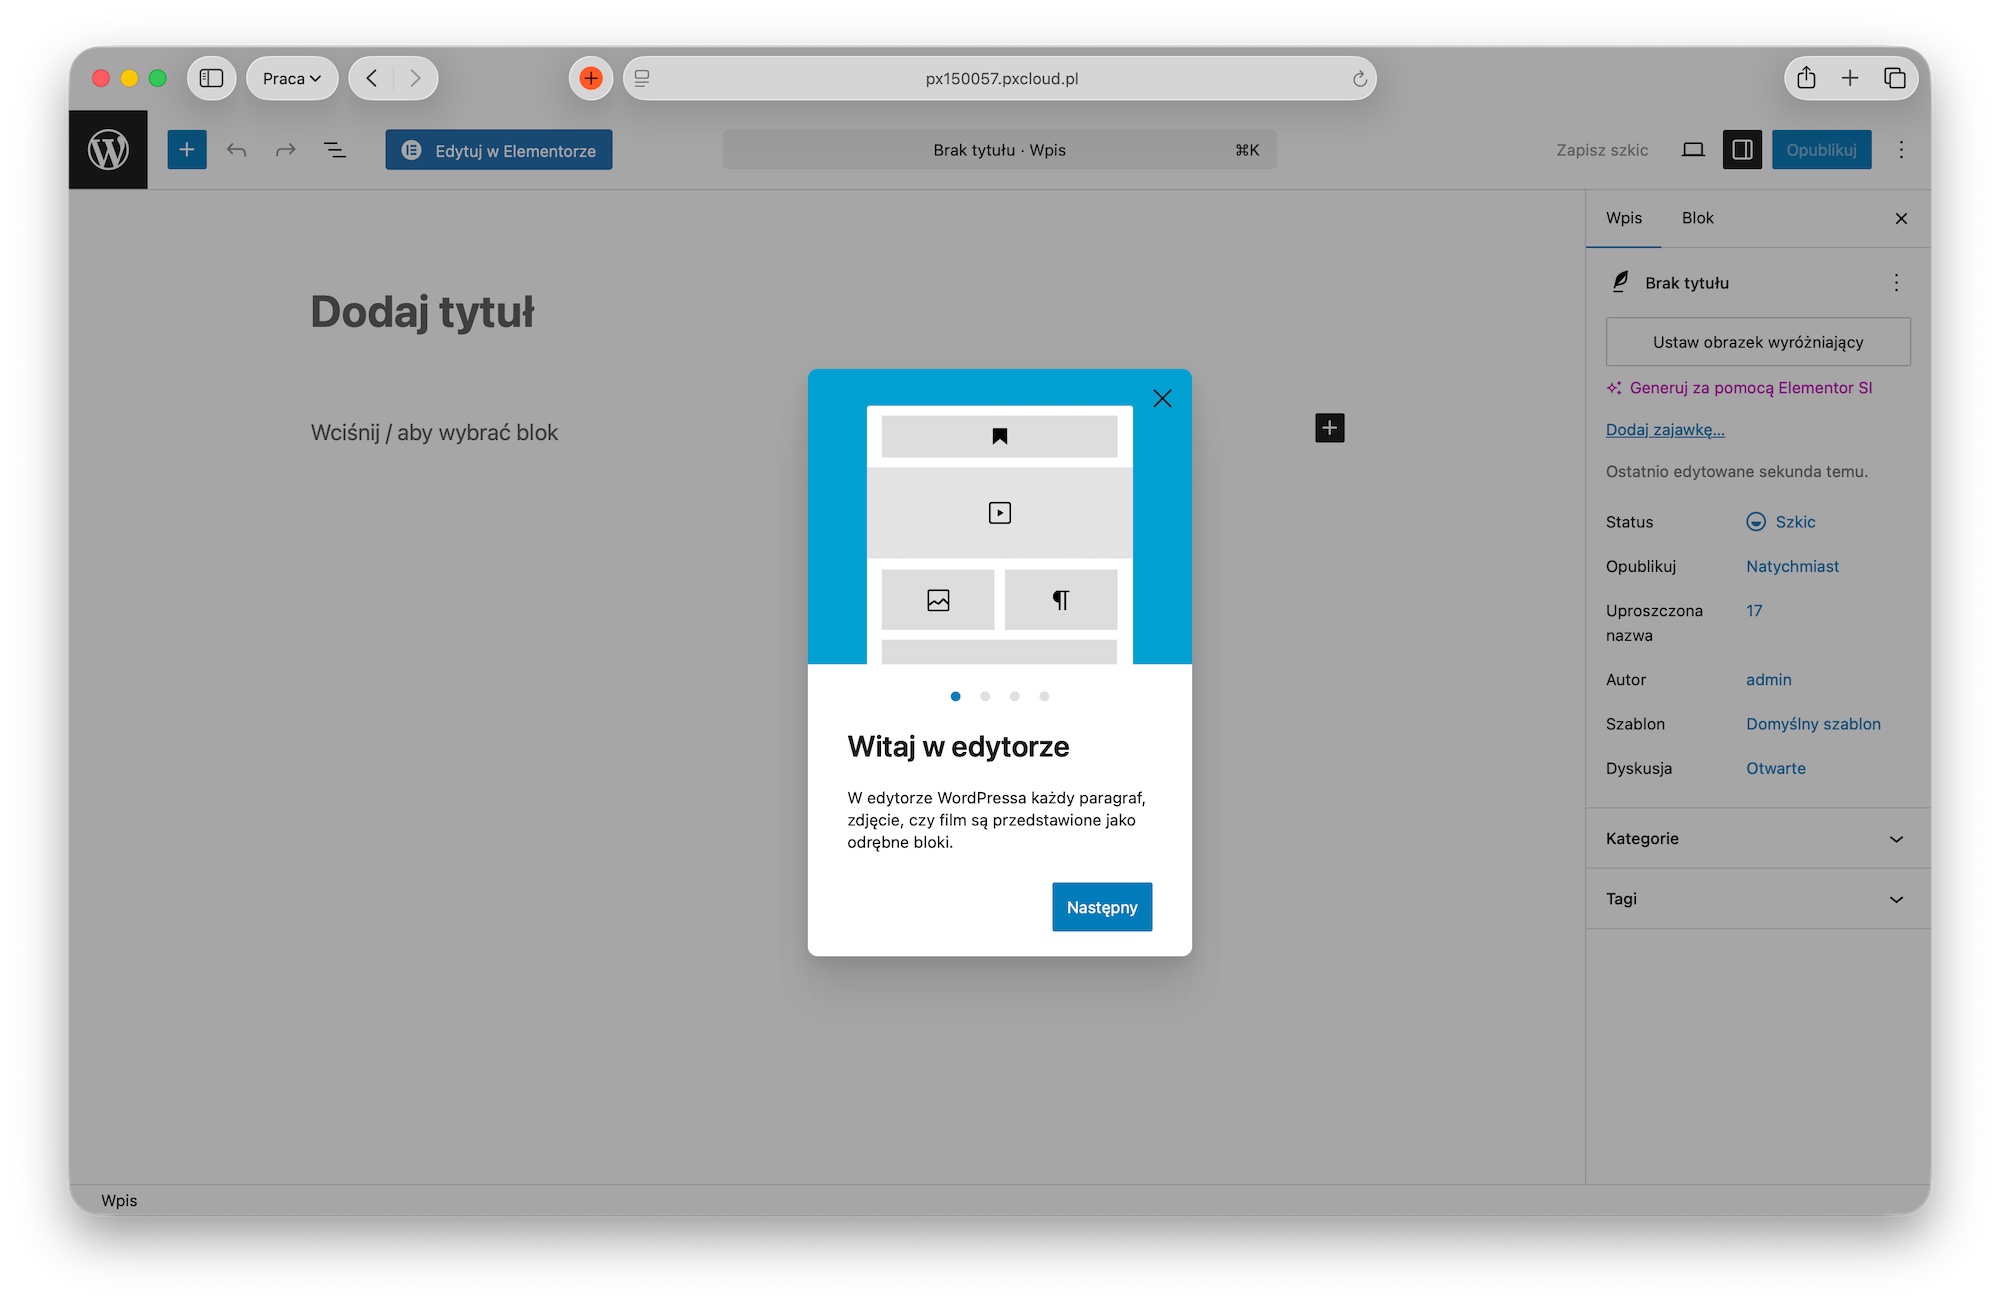Viewport: 2000px width, 1306px height.
Task: Click the WordPress logo icon
Action: [x=108, y=150]
